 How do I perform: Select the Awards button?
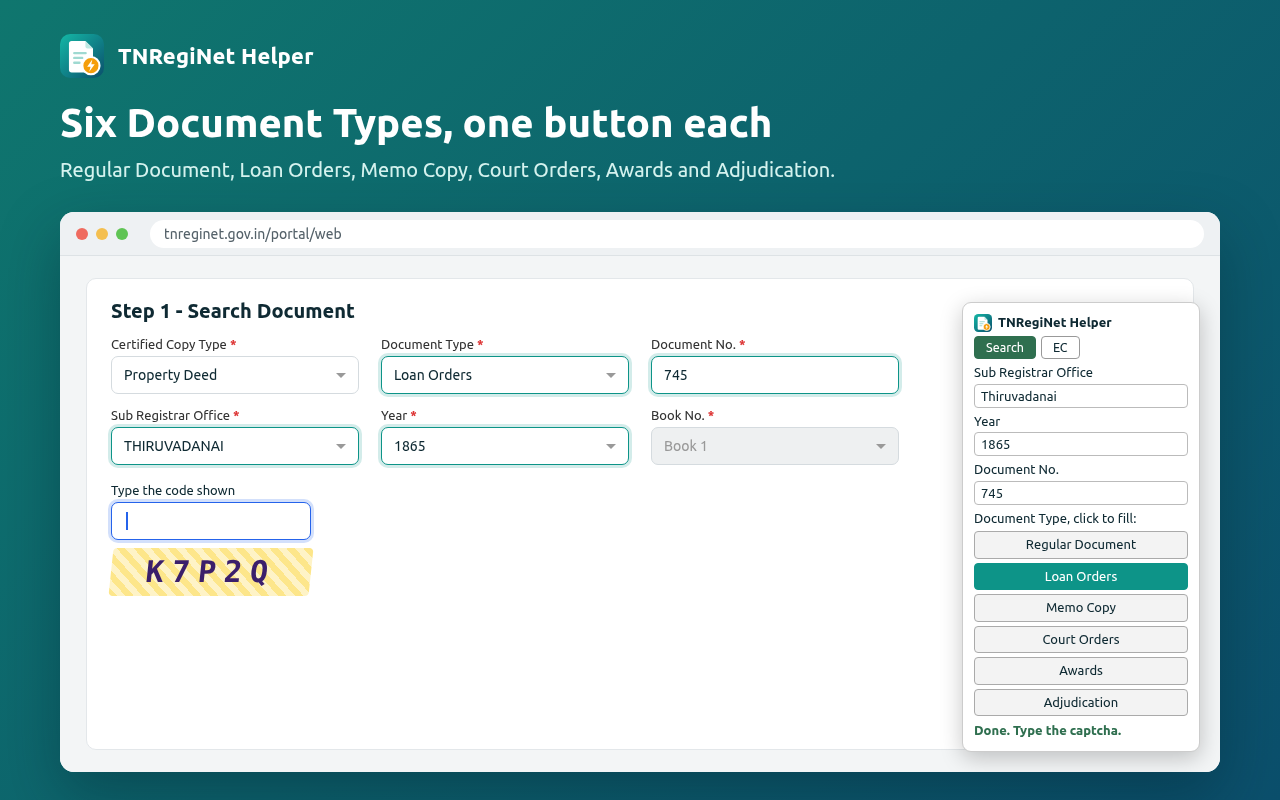pyautogui.click(x=1081, y=671)
